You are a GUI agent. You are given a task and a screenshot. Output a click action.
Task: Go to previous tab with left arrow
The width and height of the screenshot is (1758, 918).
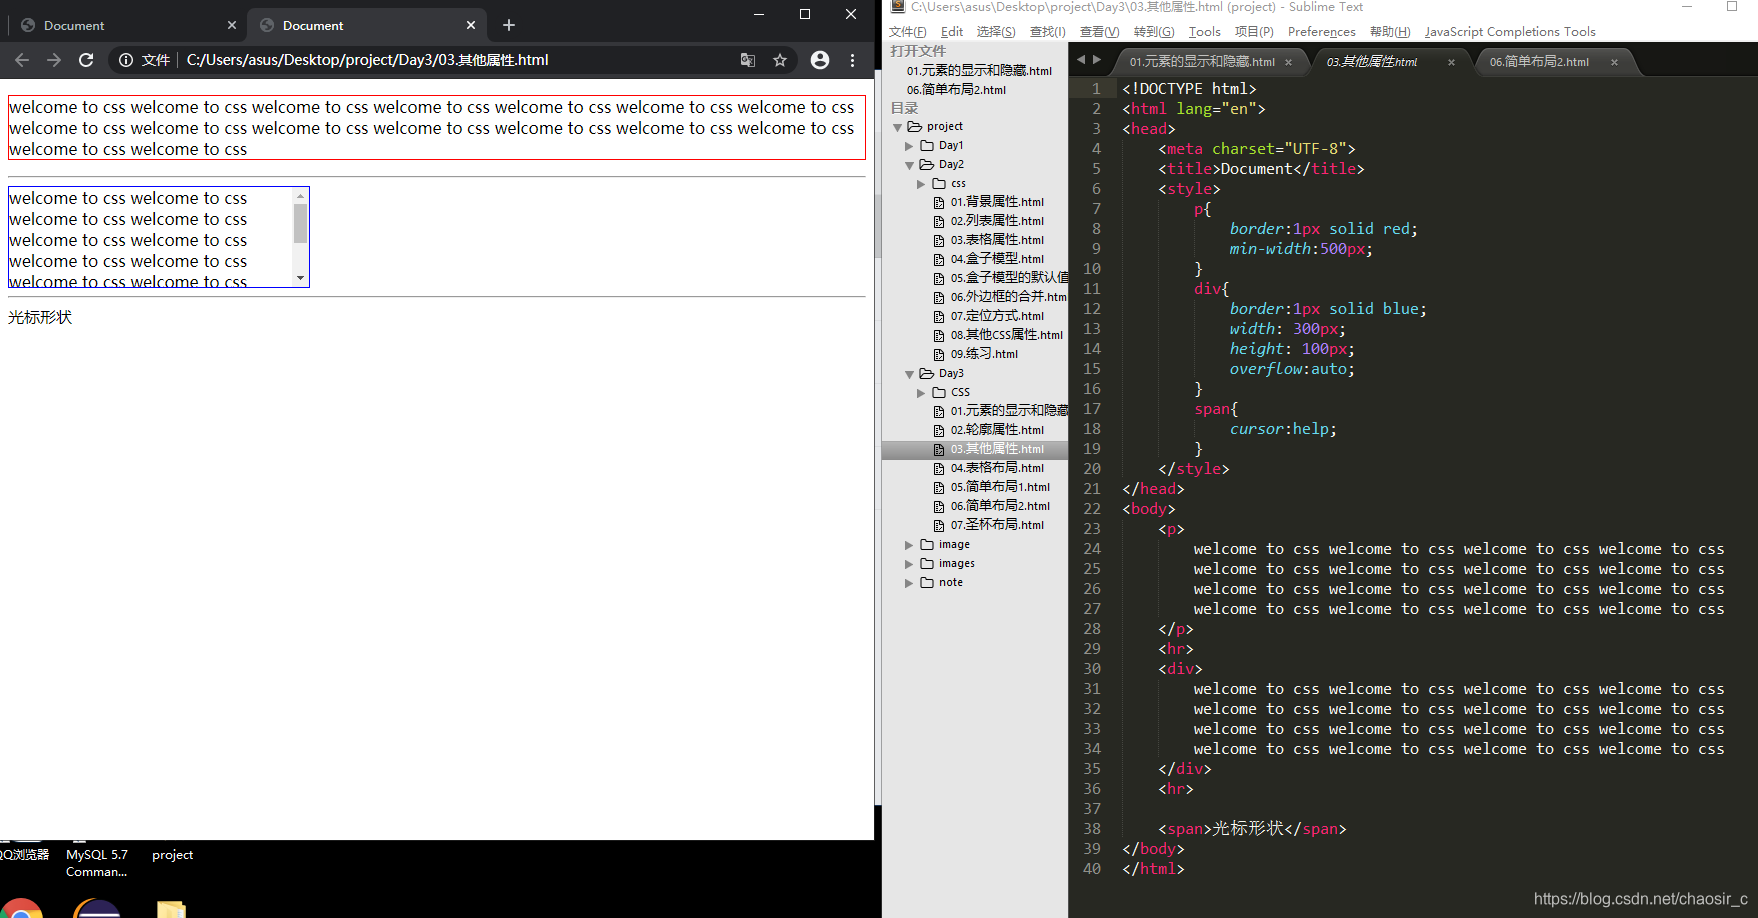pyautogui.click(x=1080, y=60)
